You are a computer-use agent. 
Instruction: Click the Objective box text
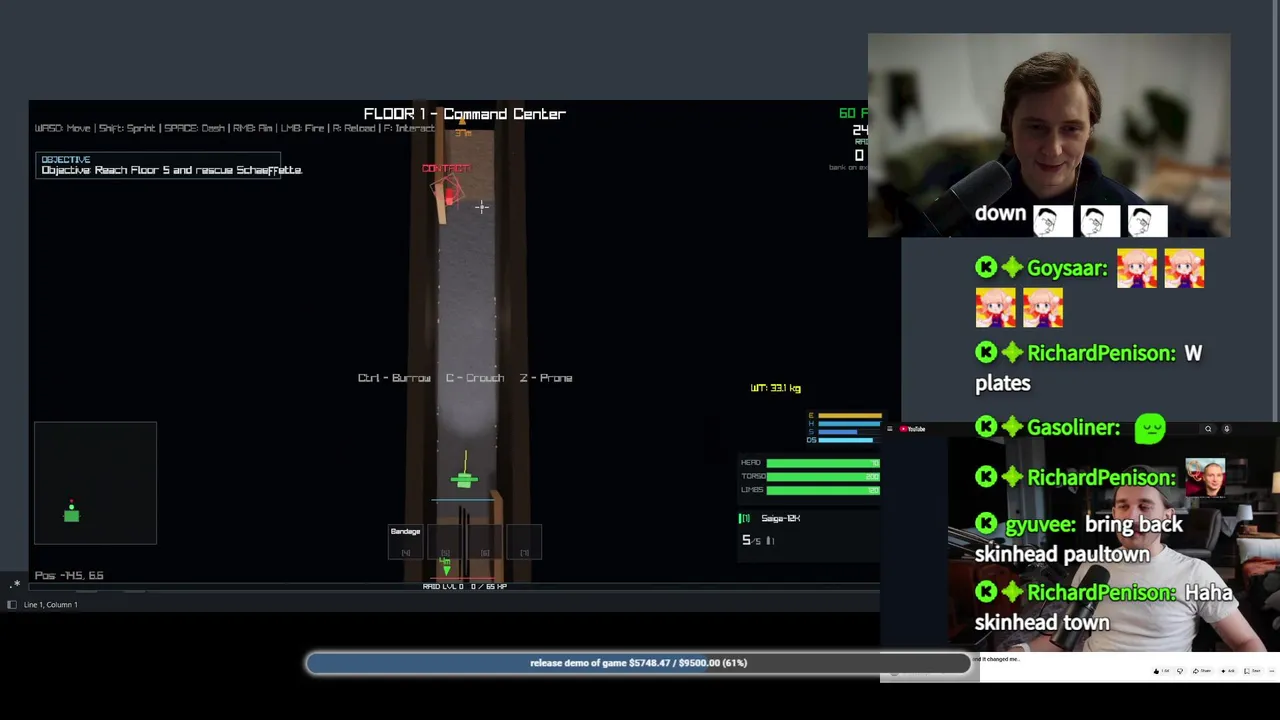tap(171, 170)
